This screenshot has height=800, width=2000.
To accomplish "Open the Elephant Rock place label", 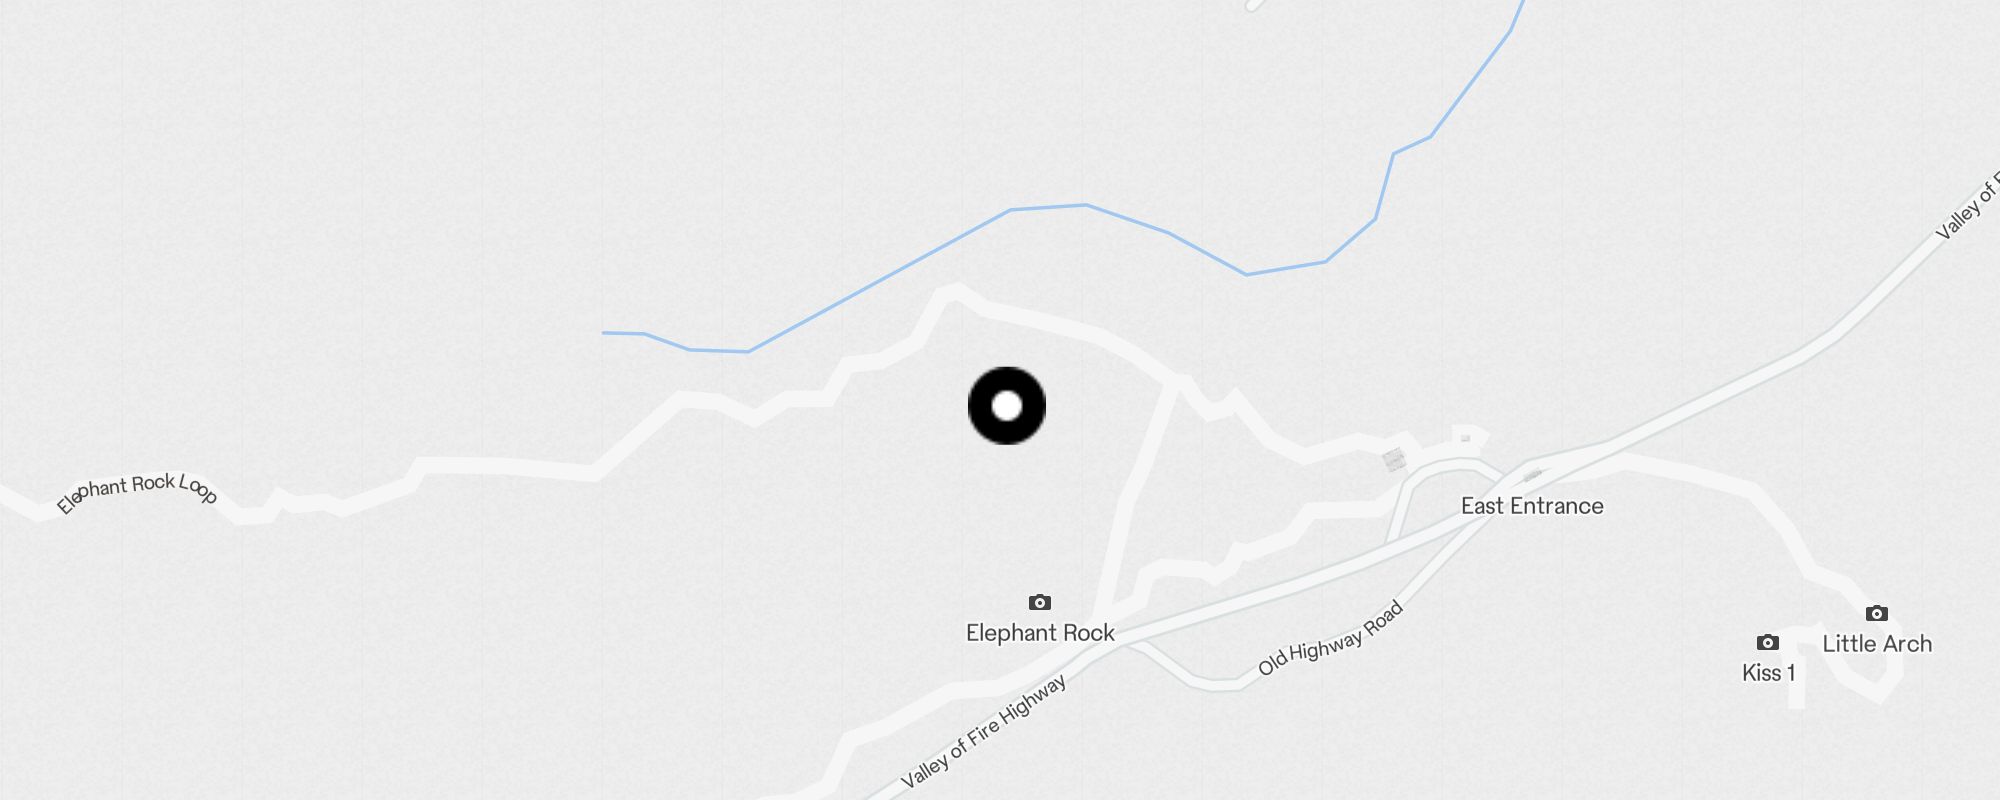I will [x=1040, y=633].
